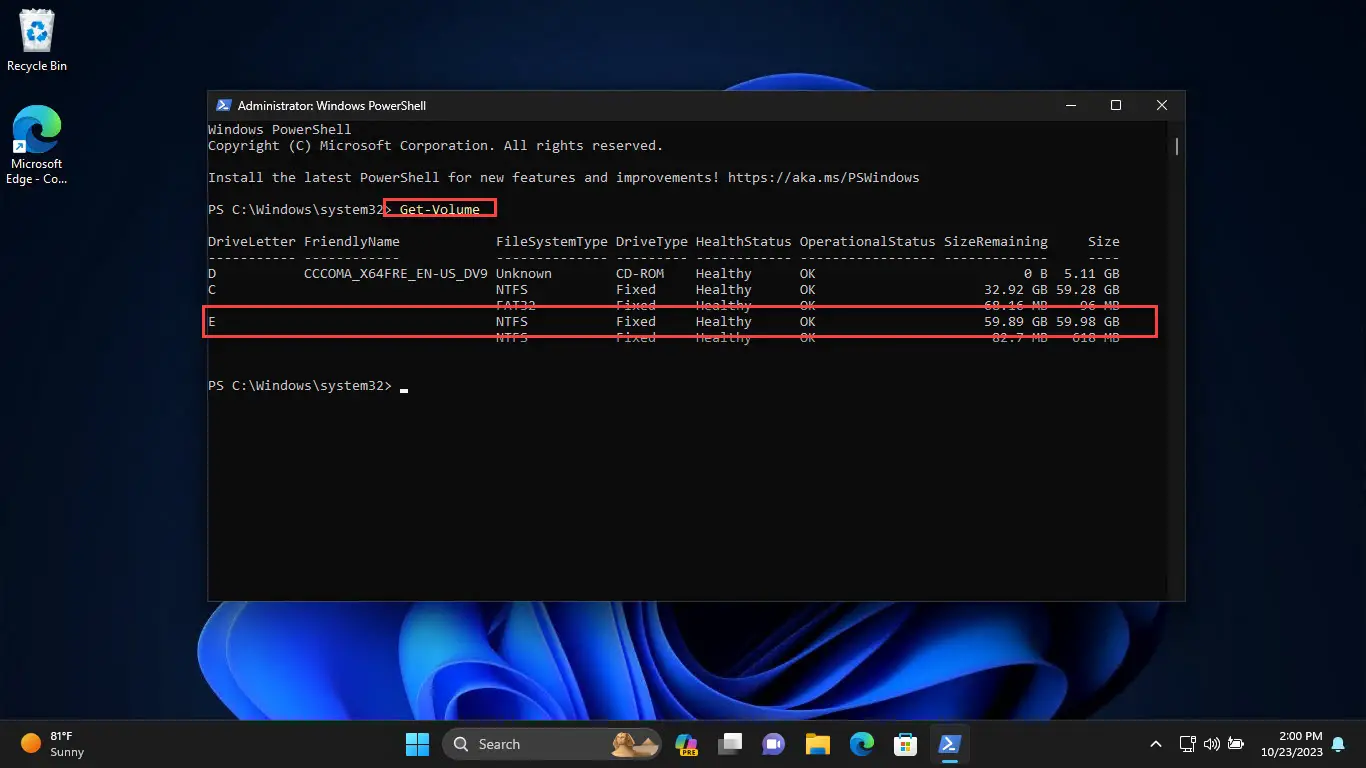Click the taskbar Search box
This screenshot has width=1366, height=768.
(x=554, y=744)
